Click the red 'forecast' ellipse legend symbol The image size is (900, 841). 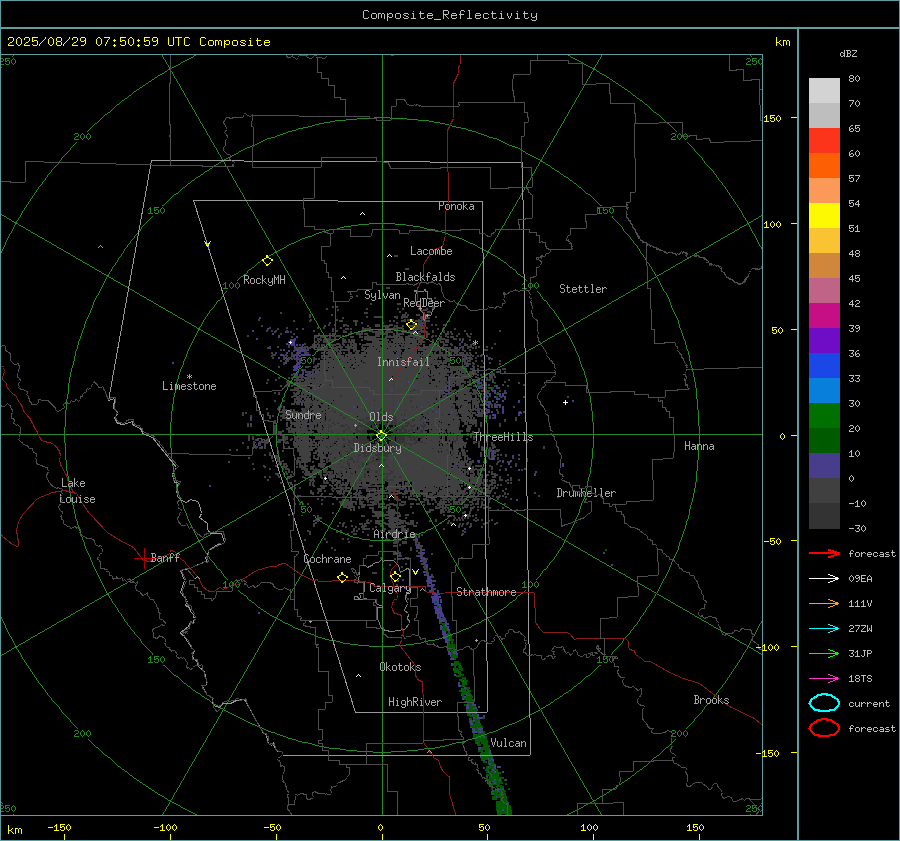tap(824, 728)
